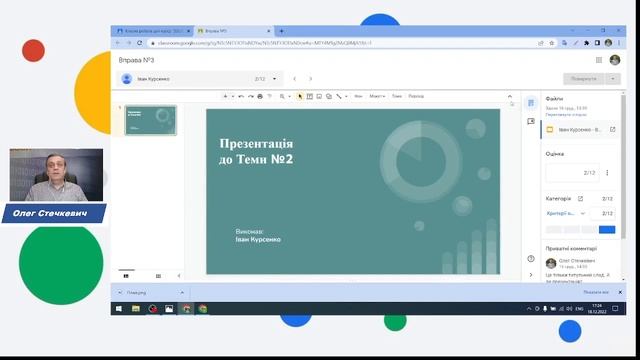
Task: Click the volume icon in system tray
Action: pos(569,309)
